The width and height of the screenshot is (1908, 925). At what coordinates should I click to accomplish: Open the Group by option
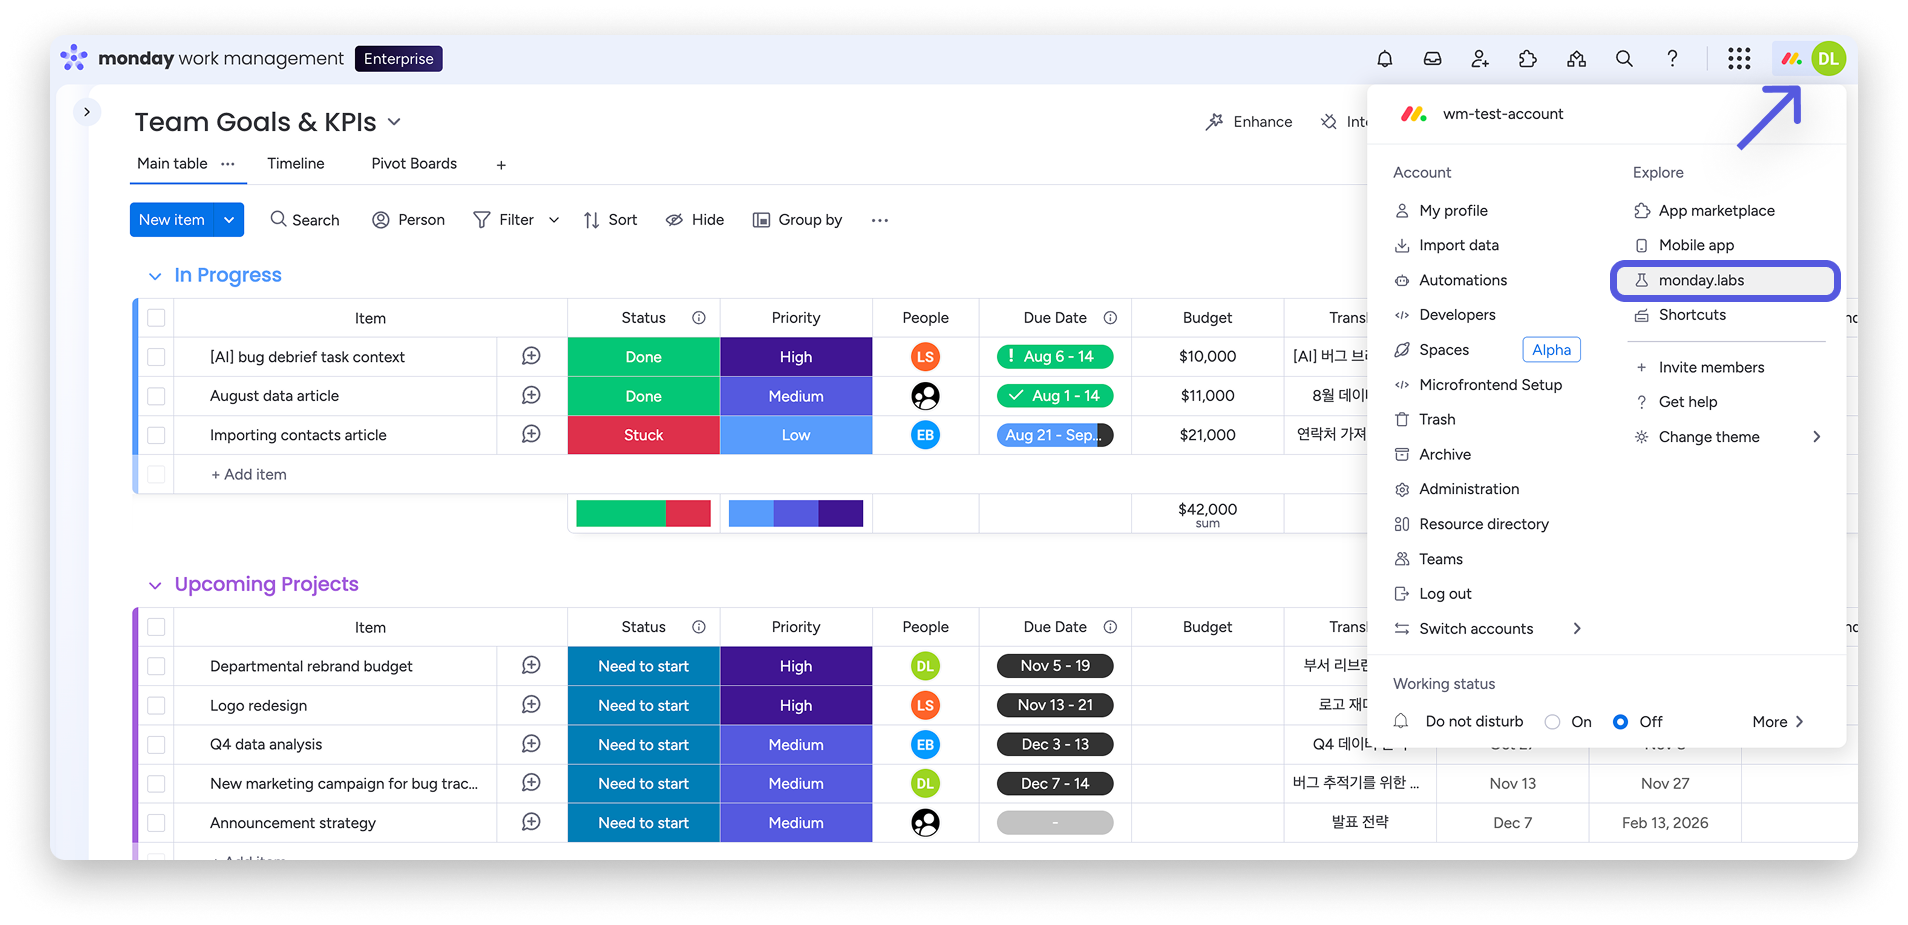pyautogui.click(x=797, y=220)
